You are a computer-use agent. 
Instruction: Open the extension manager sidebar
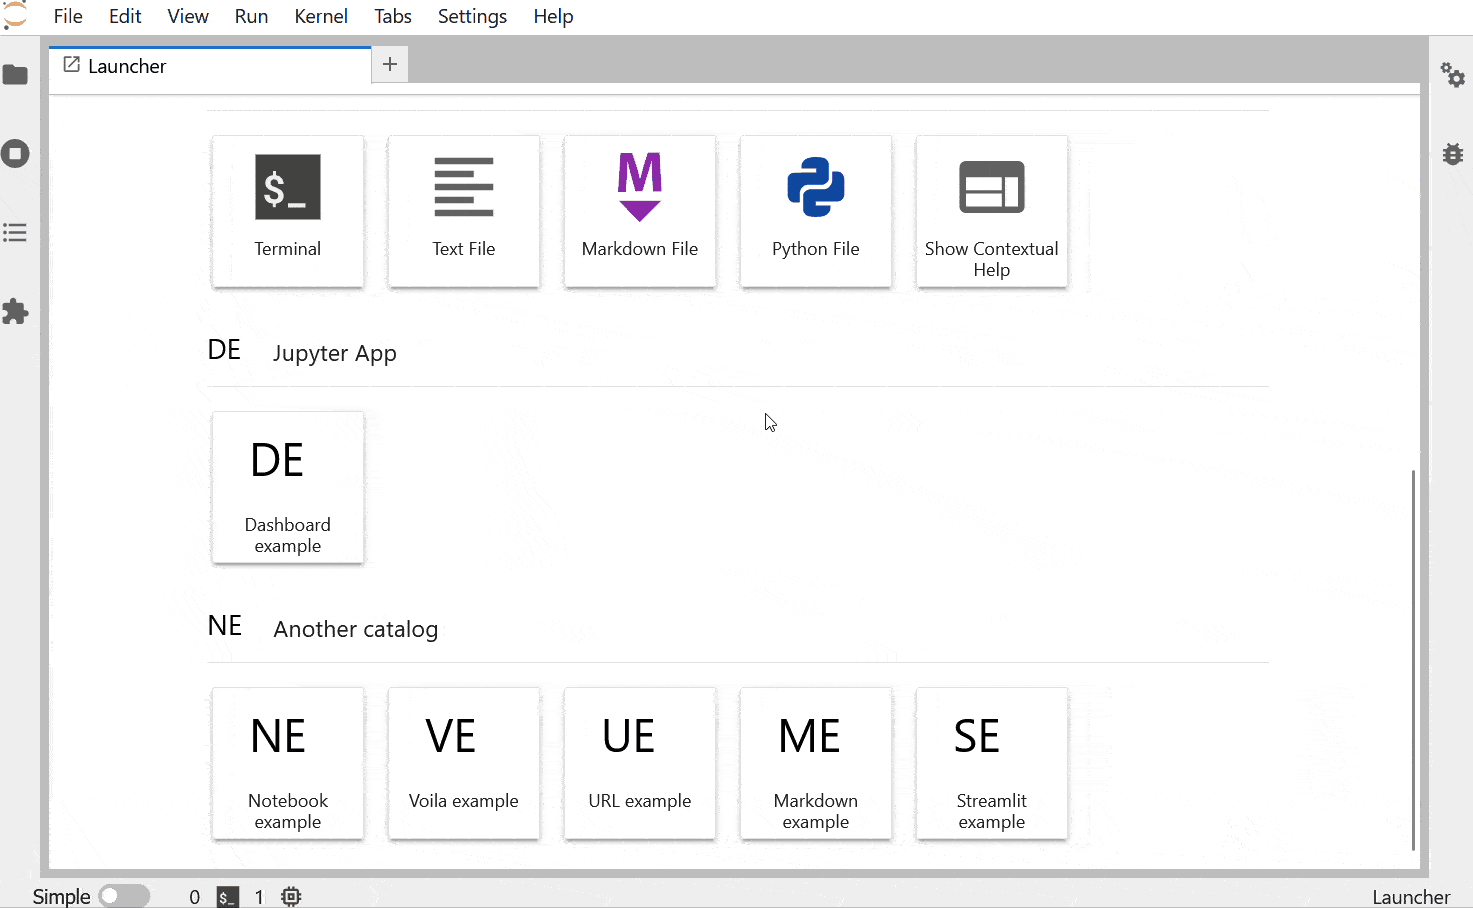pyautogui.click(x=15, y=312)
